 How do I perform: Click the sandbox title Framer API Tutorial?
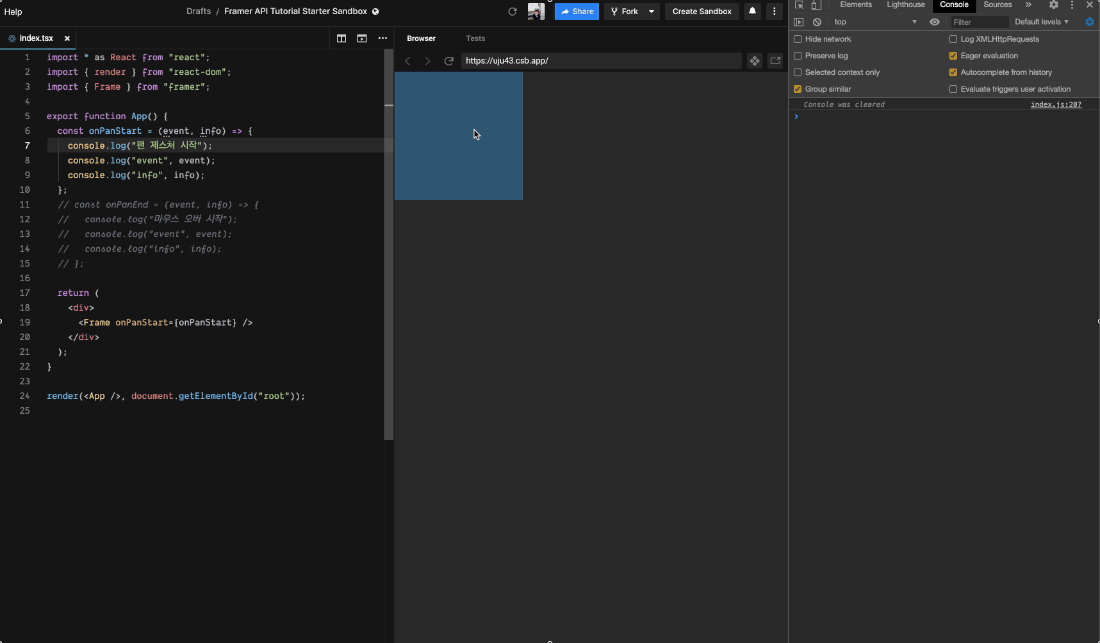pos(295,11)
